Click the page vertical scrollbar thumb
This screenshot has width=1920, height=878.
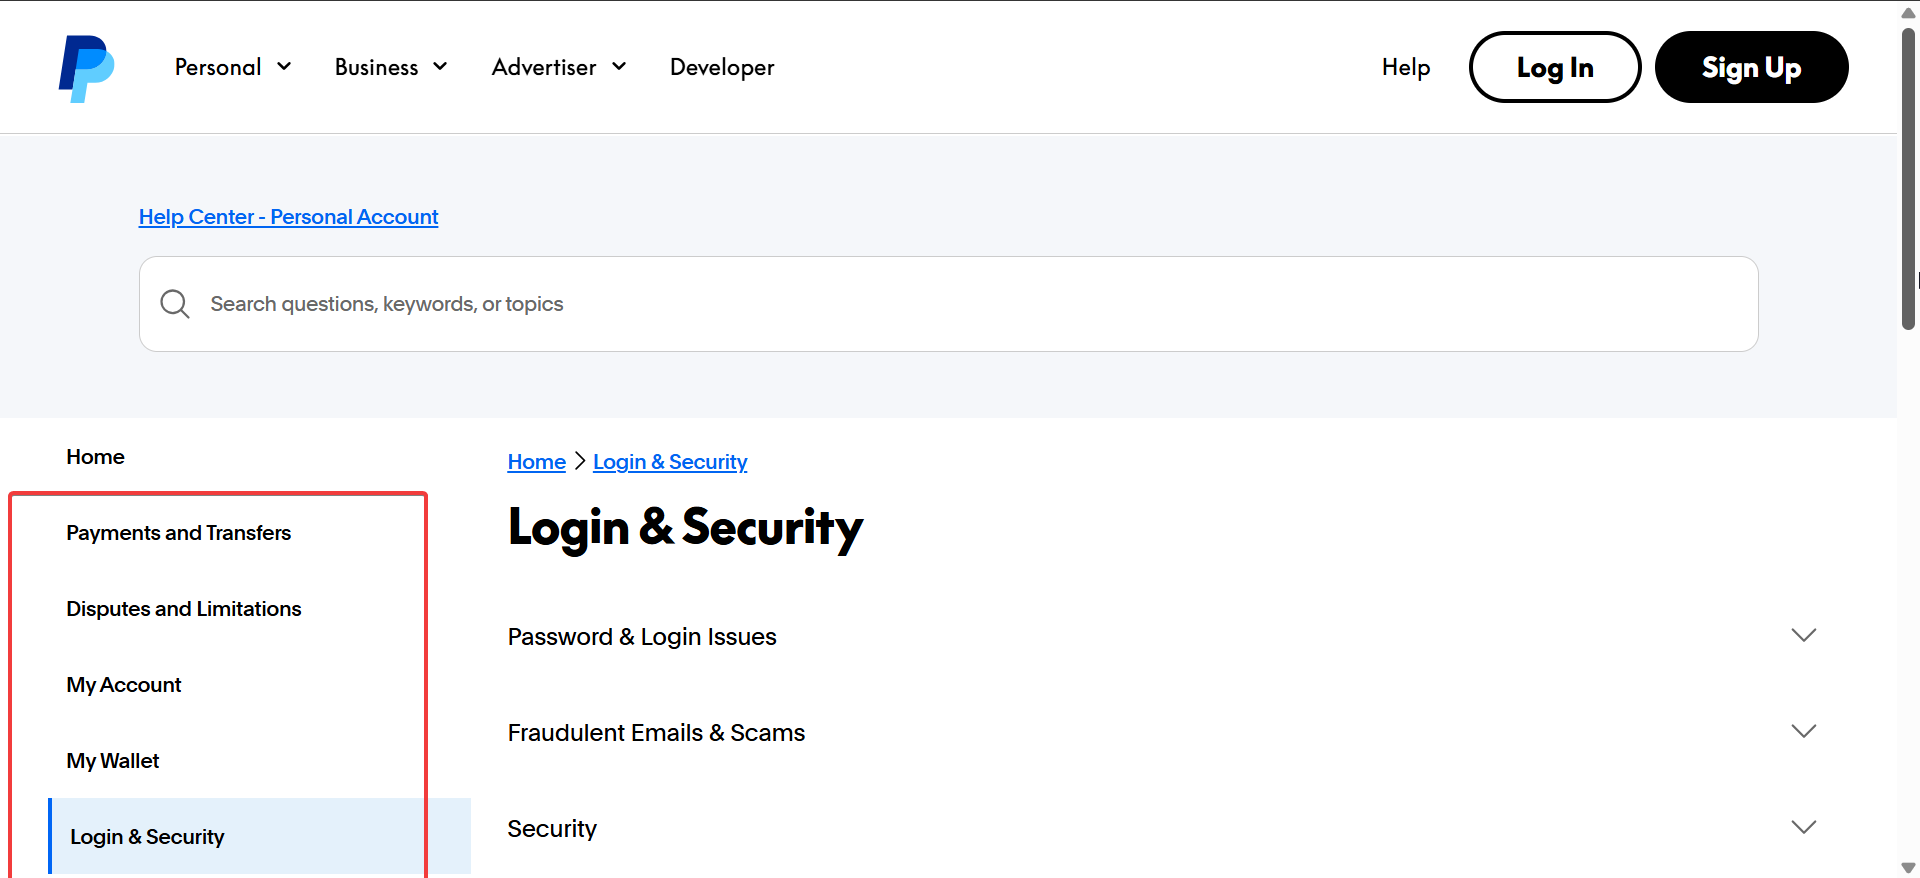1908,180
